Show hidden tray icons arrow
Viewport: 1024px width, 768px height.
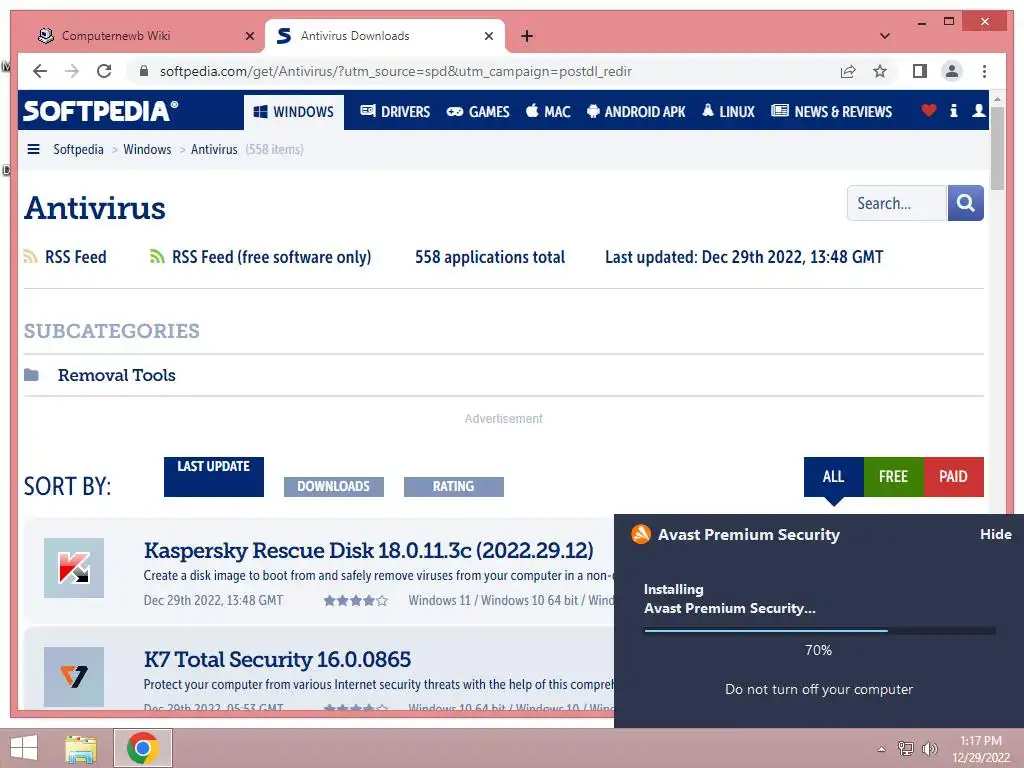coord(882,749)
